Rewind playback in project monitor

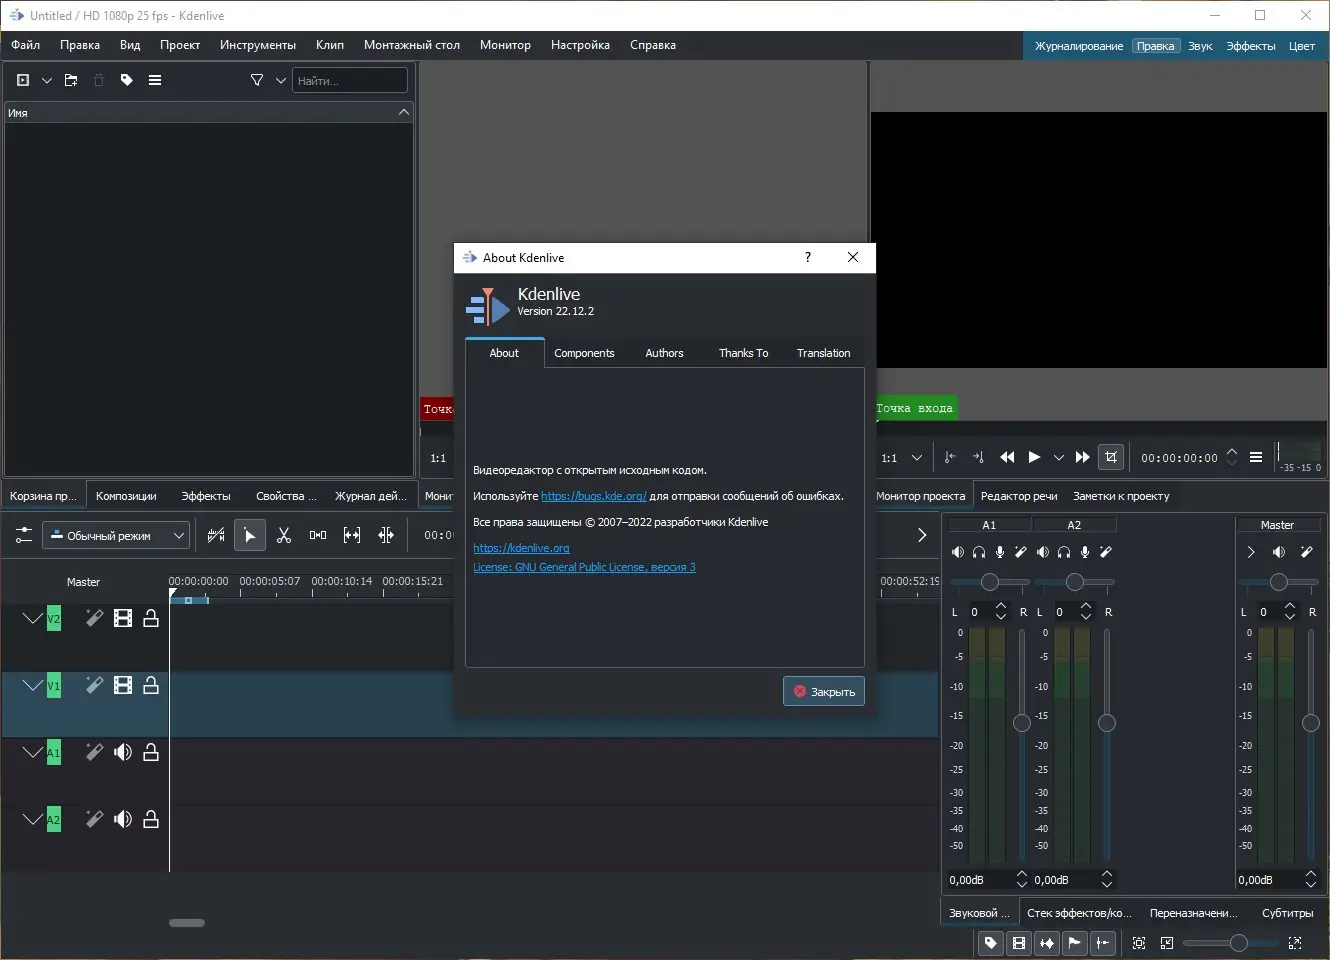tap(1007, 457)
